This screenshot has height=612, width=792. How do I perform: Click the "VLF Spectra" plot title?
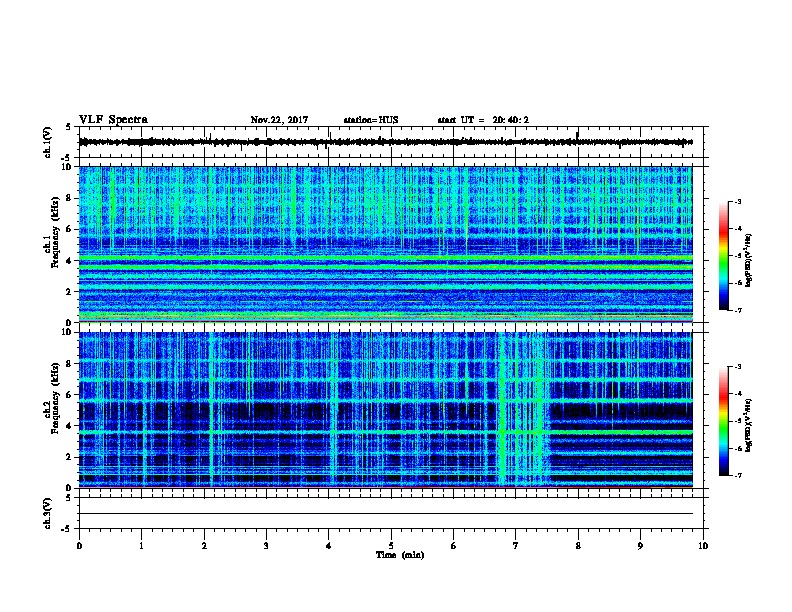[x=113, y=120]
